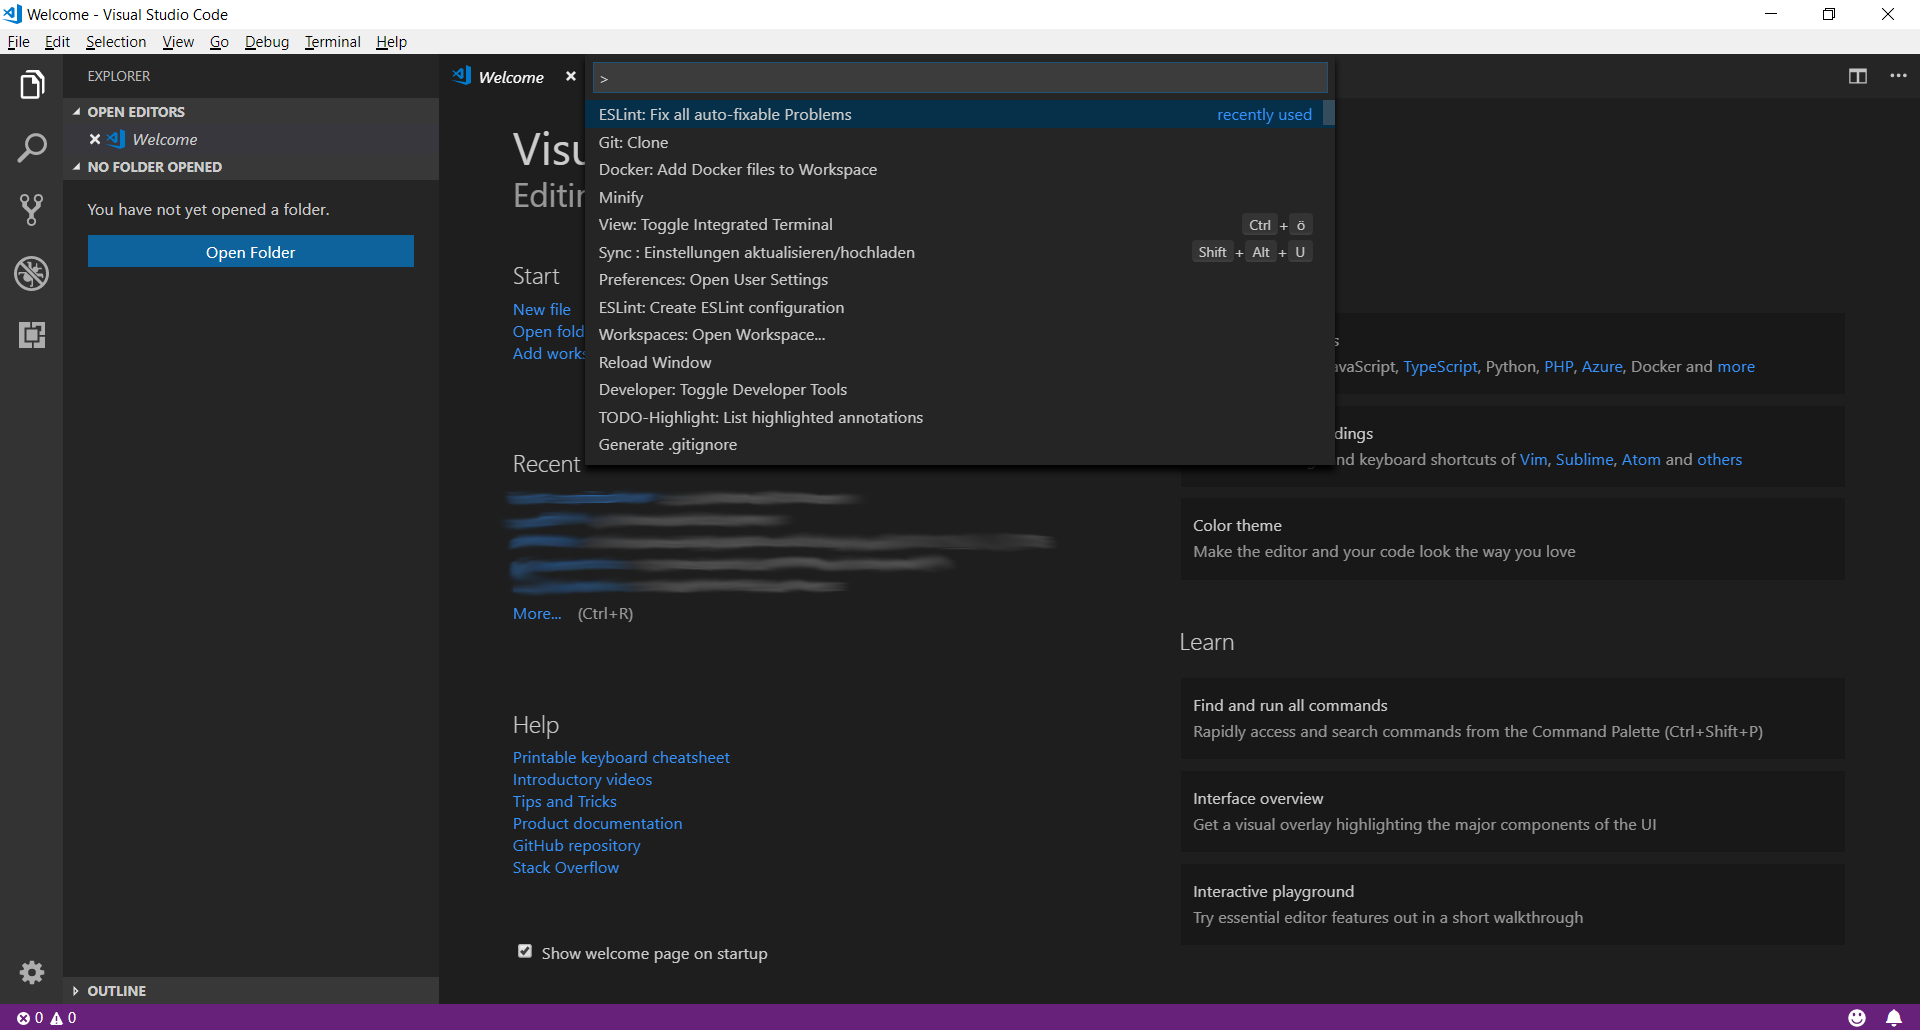Click the Vim keymap link

coord(1533,460)
